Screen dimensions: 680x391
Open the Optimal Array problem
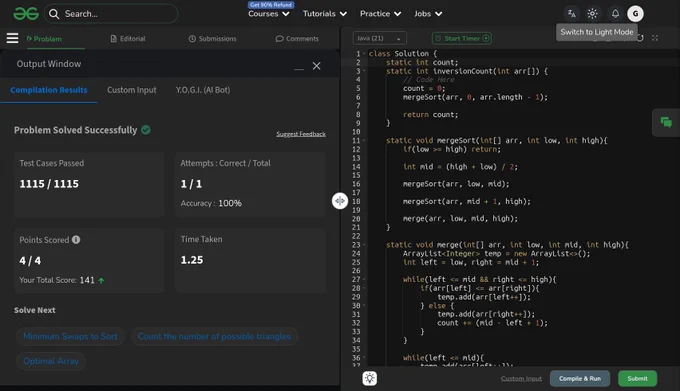coord(51,361)
